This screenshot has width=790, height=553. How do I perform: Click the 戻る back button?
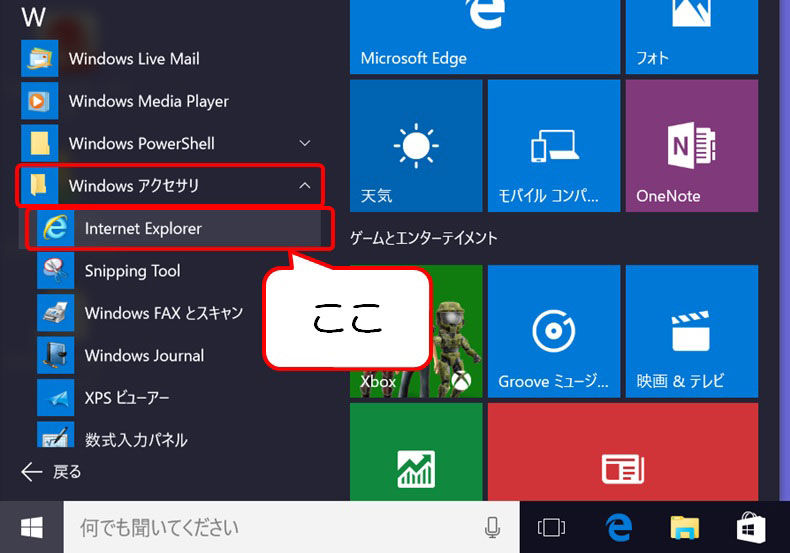pos(51,472)
